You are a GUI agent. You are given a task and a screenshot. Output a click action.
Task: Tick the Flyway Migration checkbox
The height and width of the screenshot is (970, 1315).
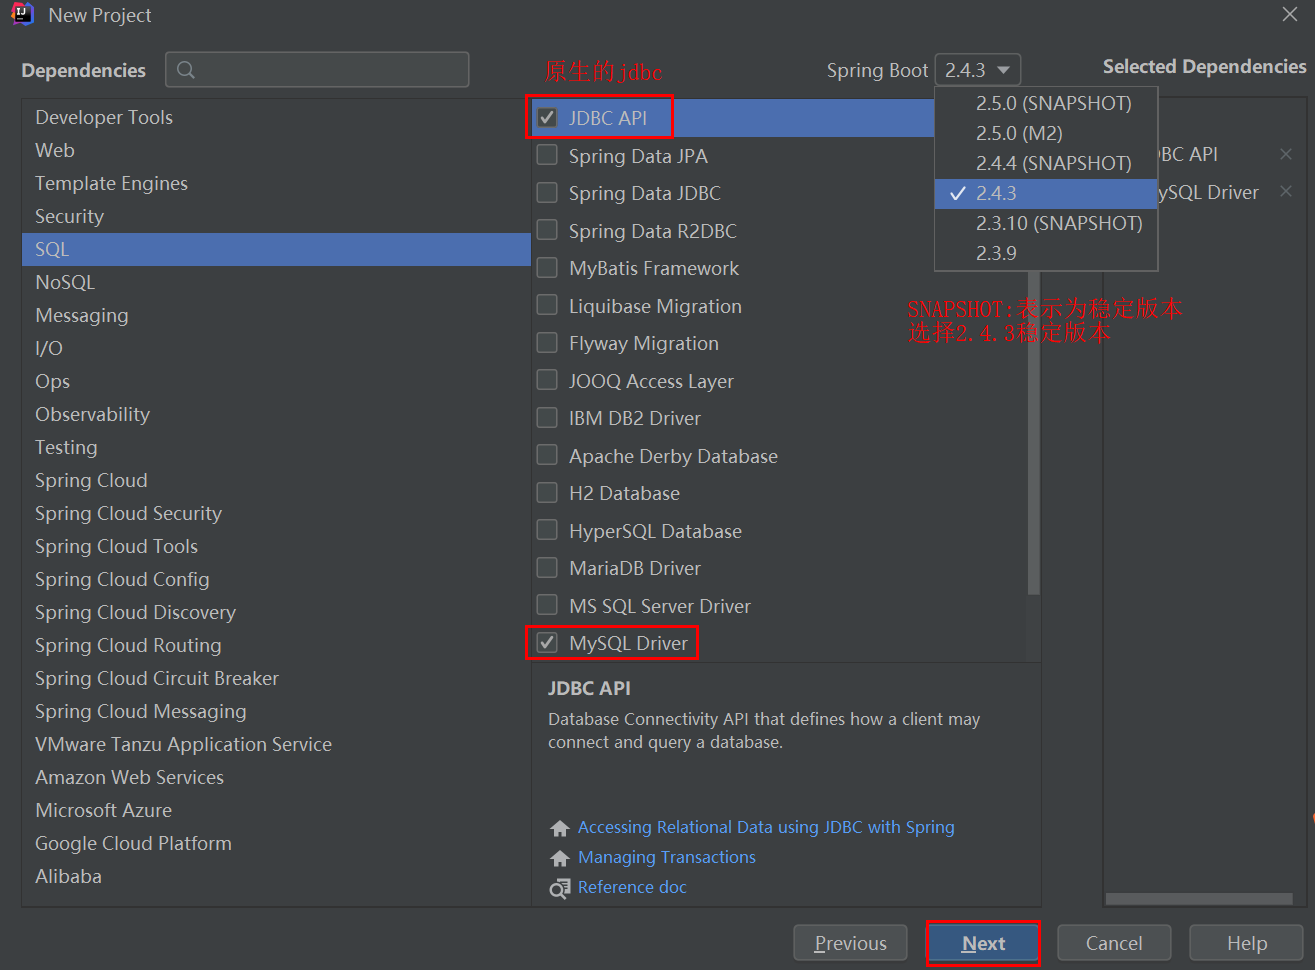pyautogui.click(x=547, y=342)
